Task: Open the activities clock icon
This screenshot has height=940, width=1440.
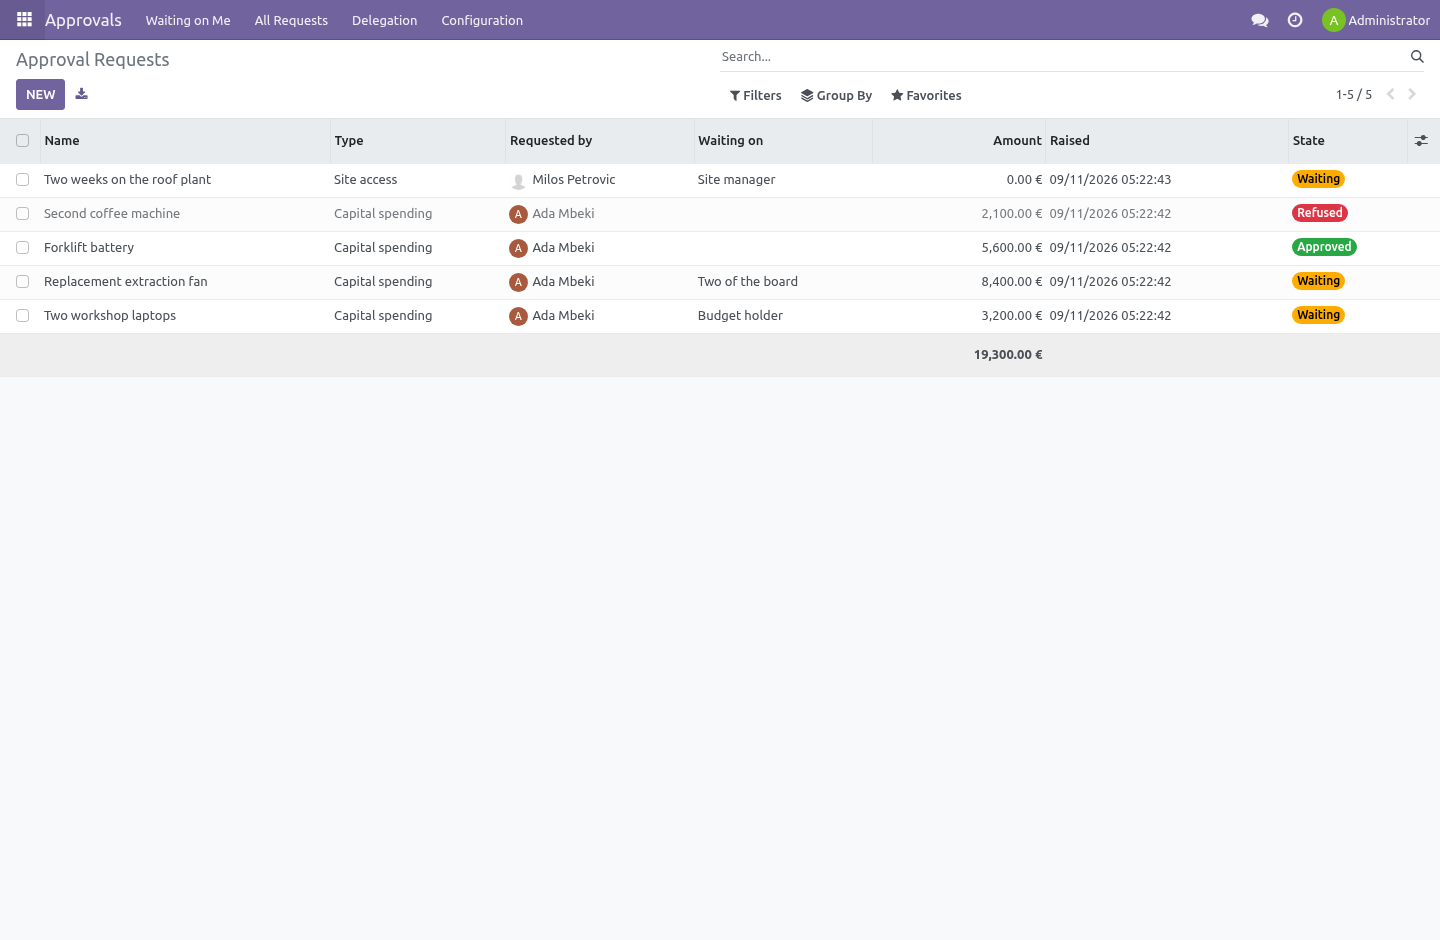Action: (1295, 20)
